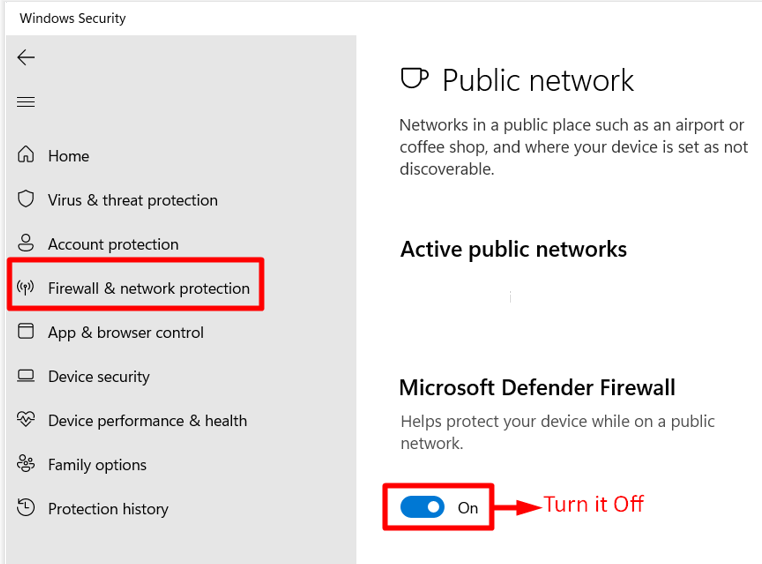This screenshot has width=762, height=564.
Task: Select the Device security laptop icon
Action: coord(26,376)
